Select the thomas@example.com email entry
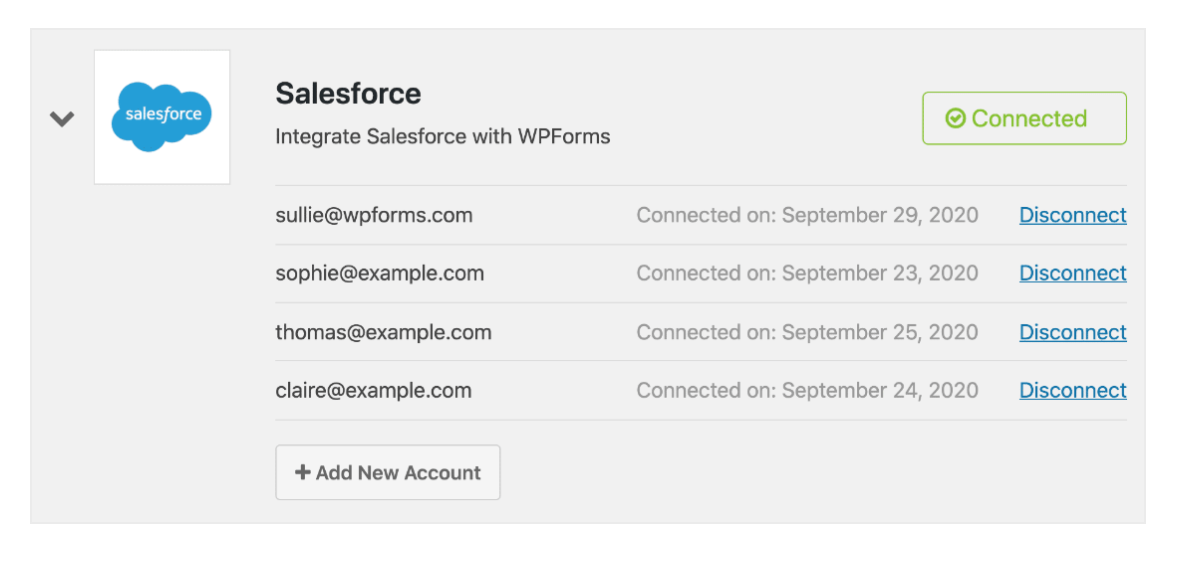Viewport: 1178px width, 568px height. (383, 332)
